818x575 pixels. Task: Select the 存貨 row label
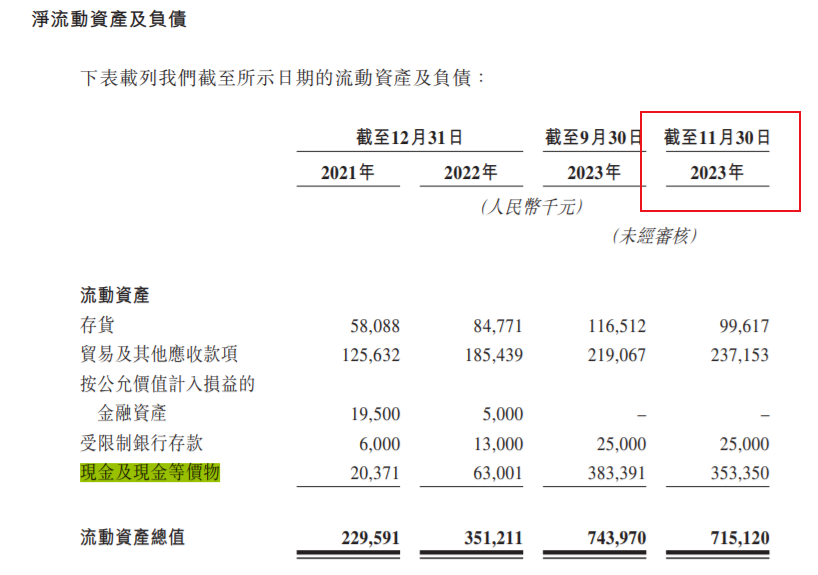pos(97,326)
